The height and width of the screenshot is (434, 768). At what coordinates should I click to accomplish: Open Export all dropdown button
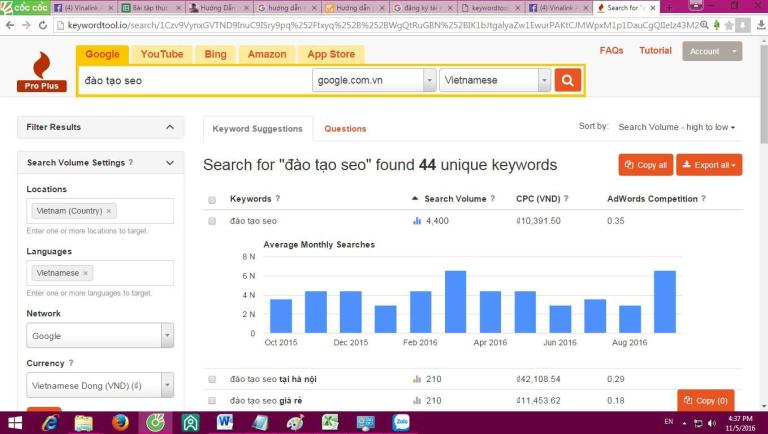click(x=709, y=165)
